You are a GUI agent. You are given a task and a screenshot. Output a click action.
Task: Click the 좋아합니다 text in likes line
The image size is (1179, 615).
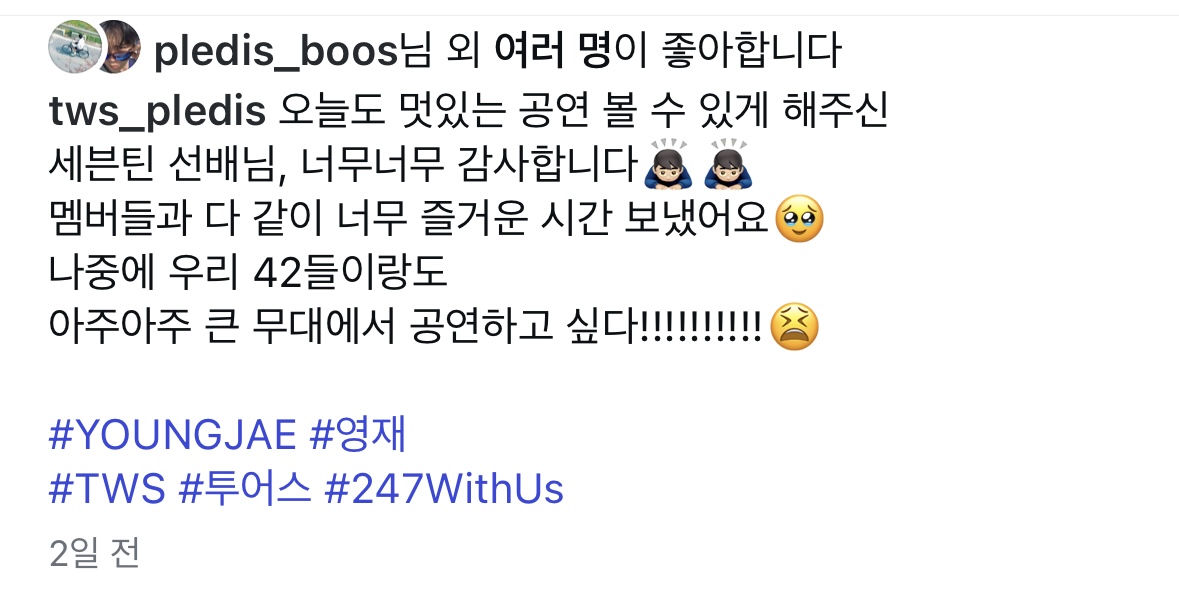tap(751, 50)
